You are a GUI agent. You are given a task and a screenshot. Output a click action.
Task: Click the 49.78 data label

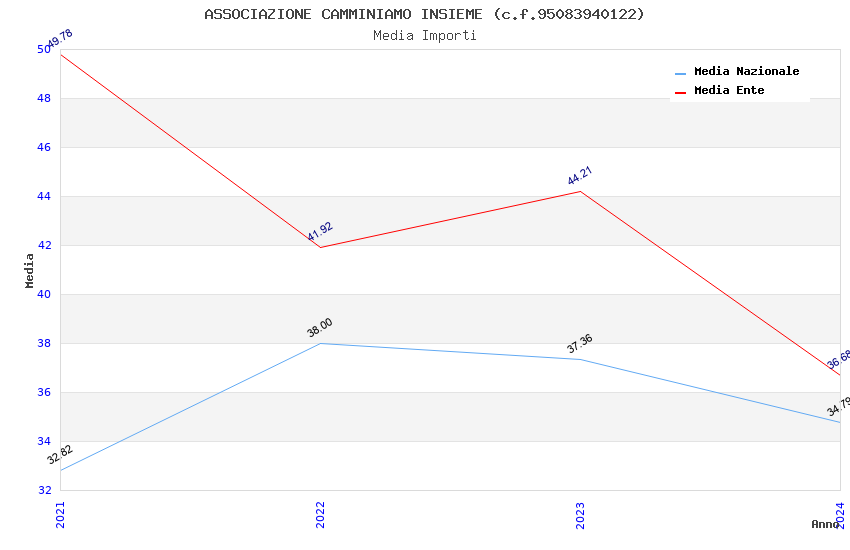(60, 38)
